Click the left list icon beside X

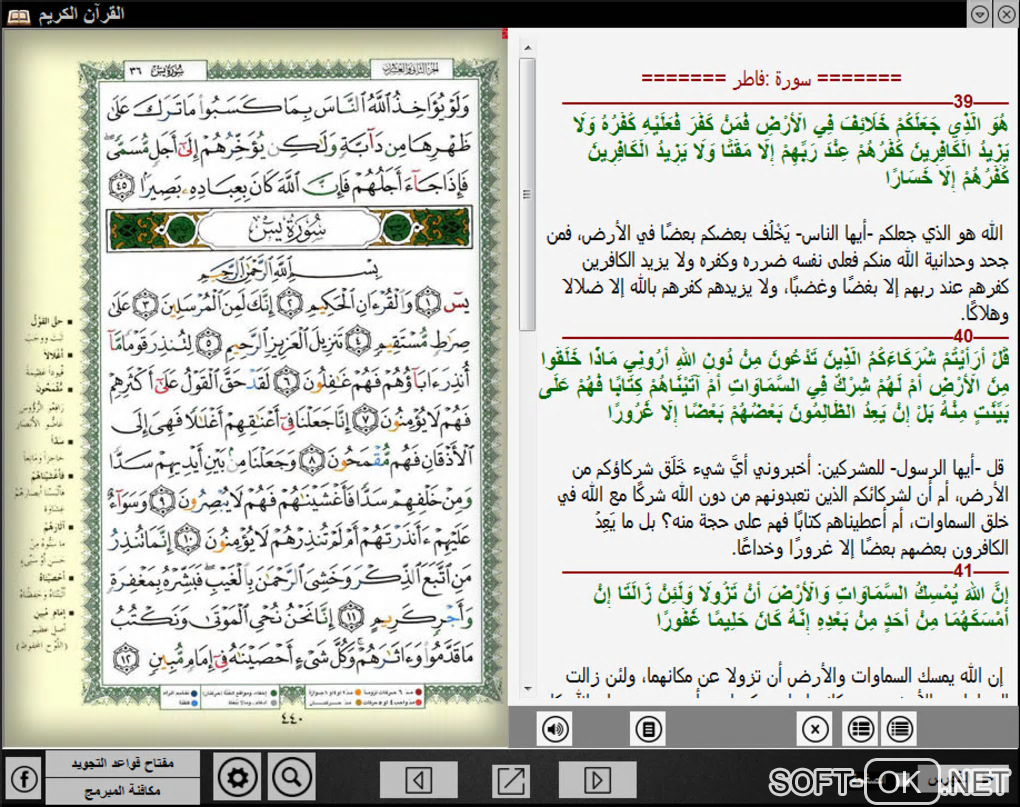[859, 728]
